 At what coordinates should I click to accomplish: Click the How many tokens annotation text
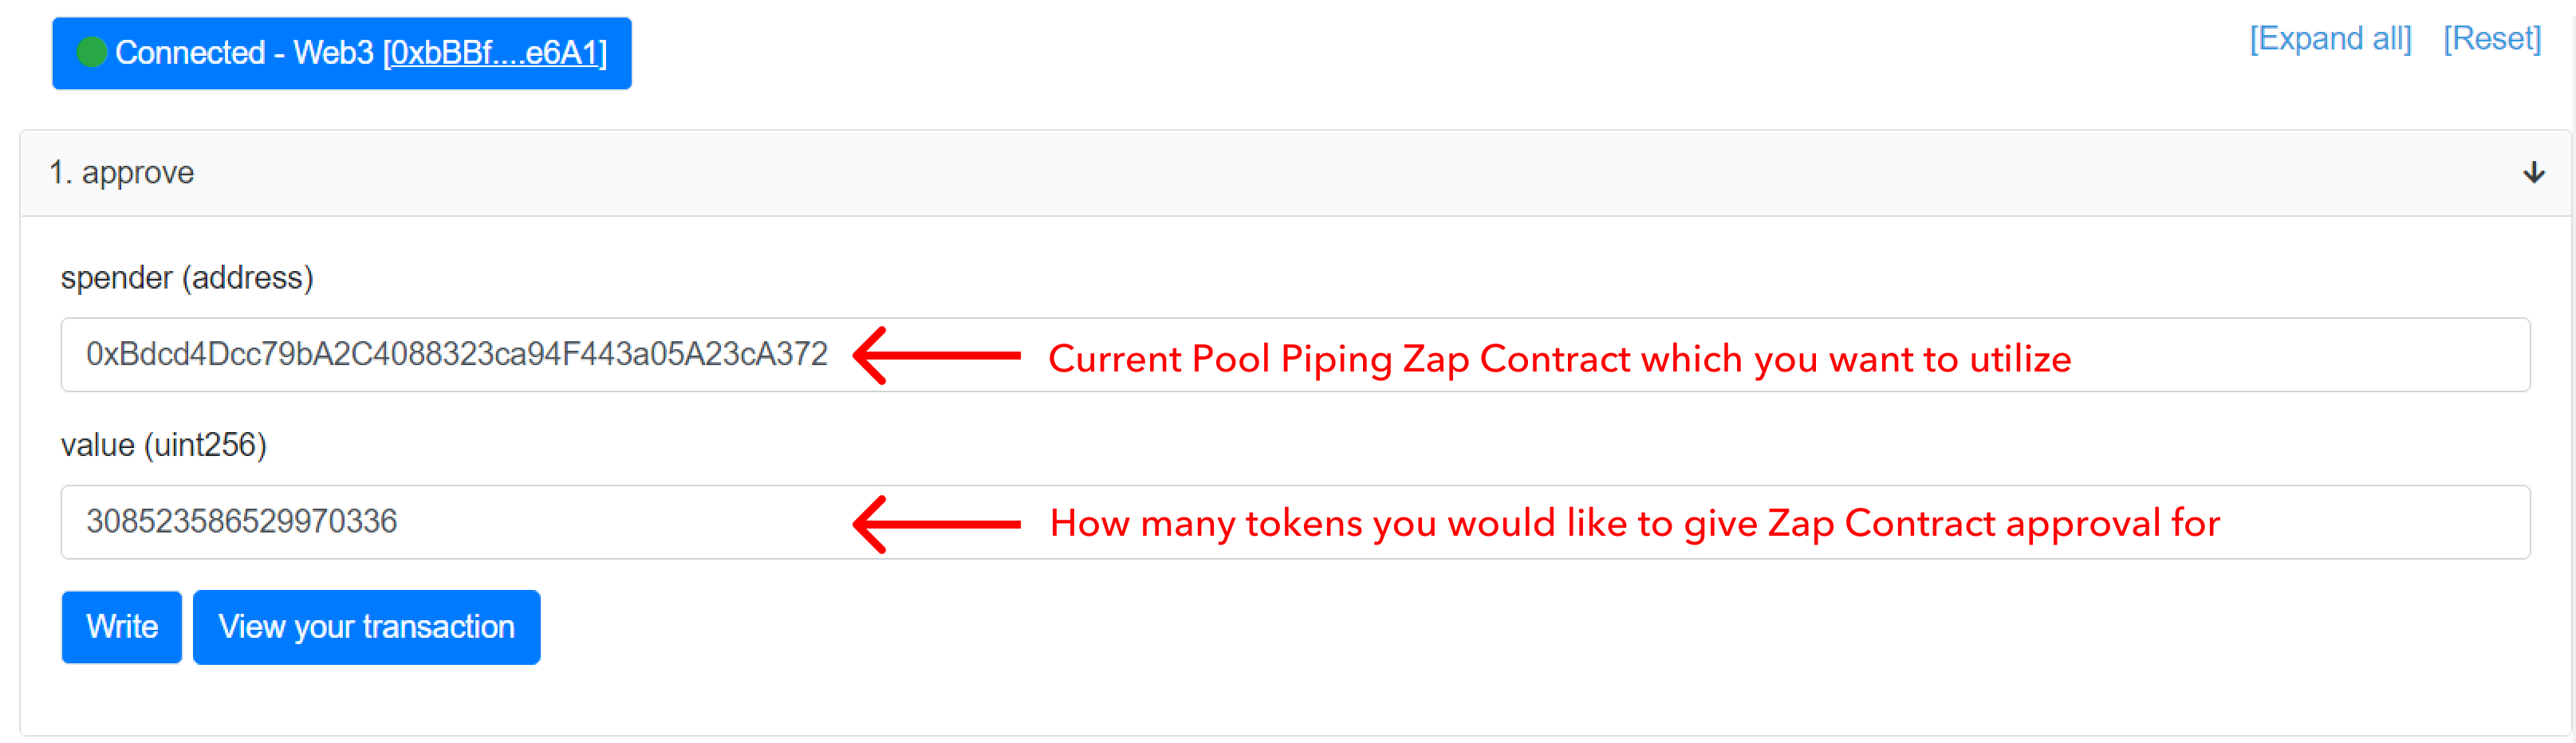click(1635, 523)
